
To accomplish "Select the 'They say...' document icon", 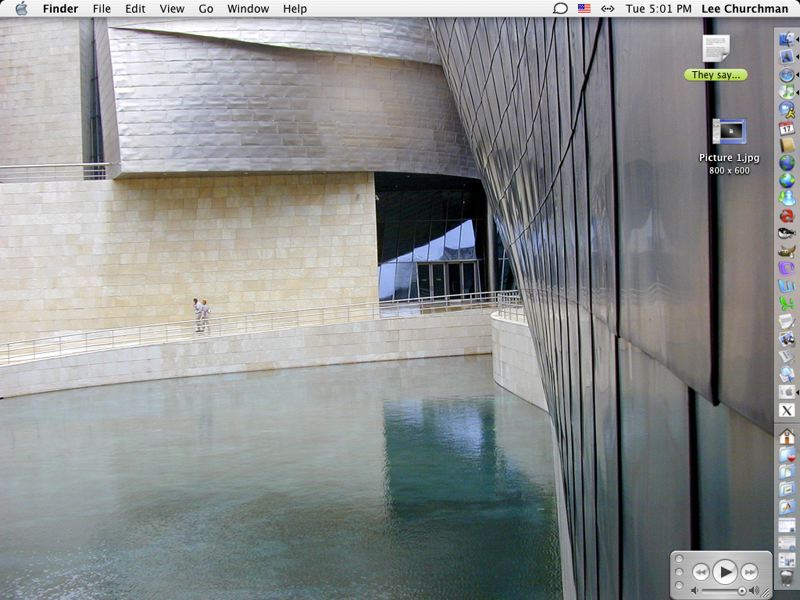I will pos(716,48).
